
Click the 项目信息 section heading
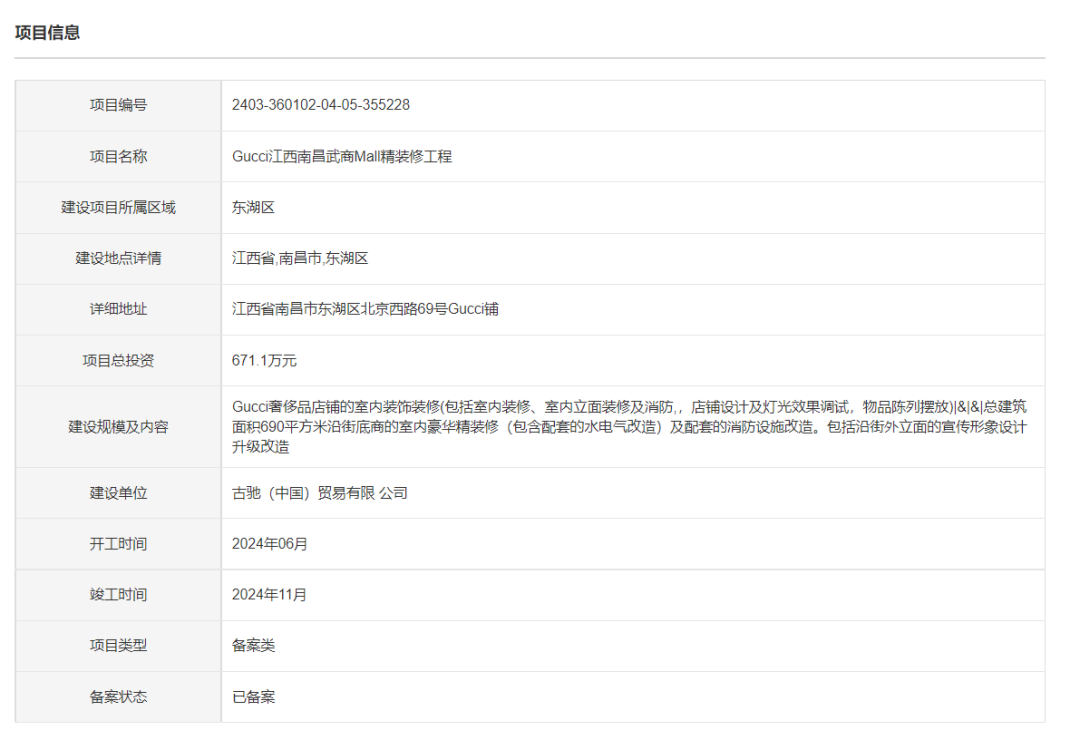pyautogui.click(x=47, y=33)
